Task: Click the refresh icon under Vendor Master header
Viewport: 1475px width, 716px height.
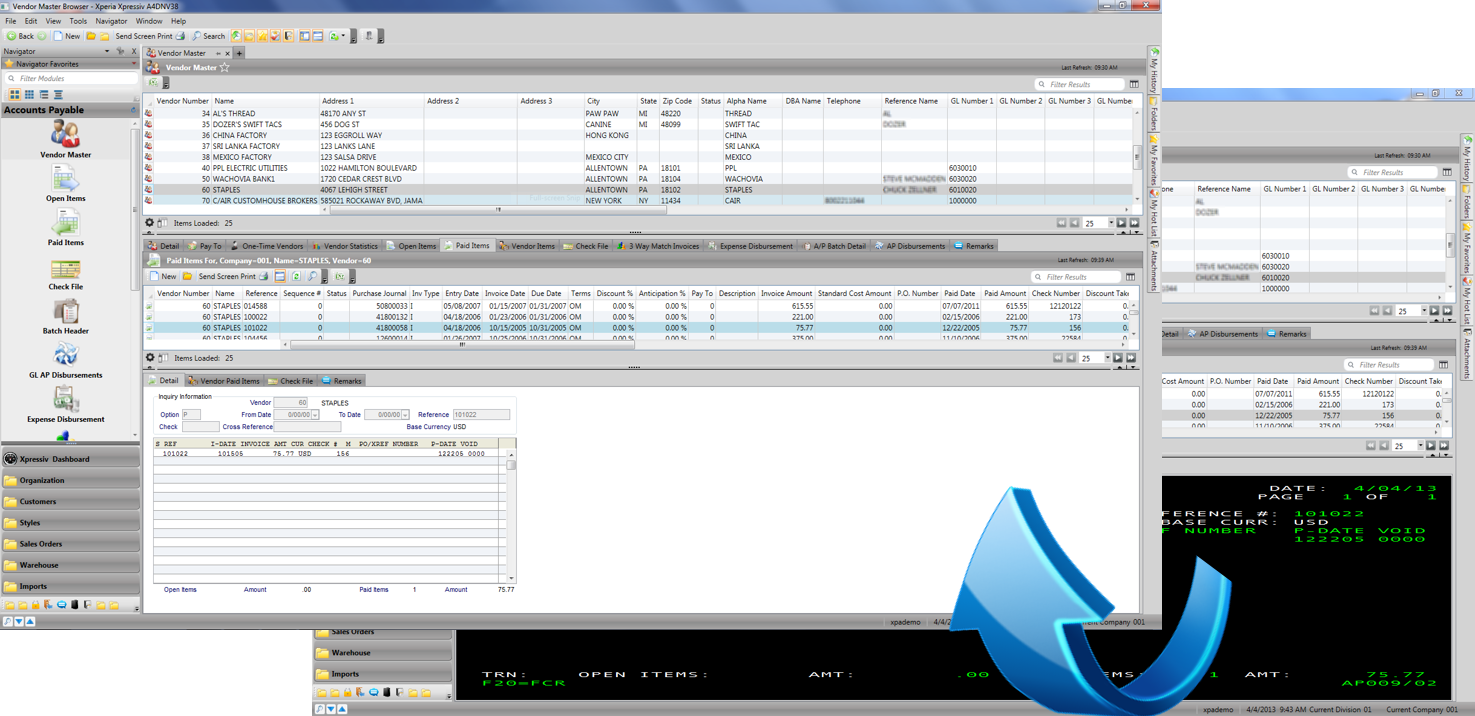Action: [155, 83]
